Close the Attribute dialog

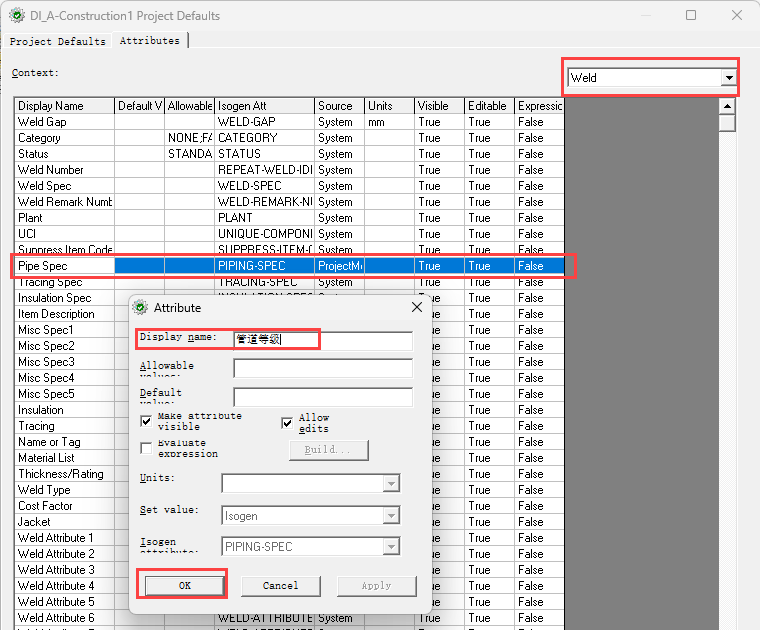tap(416, 308)
